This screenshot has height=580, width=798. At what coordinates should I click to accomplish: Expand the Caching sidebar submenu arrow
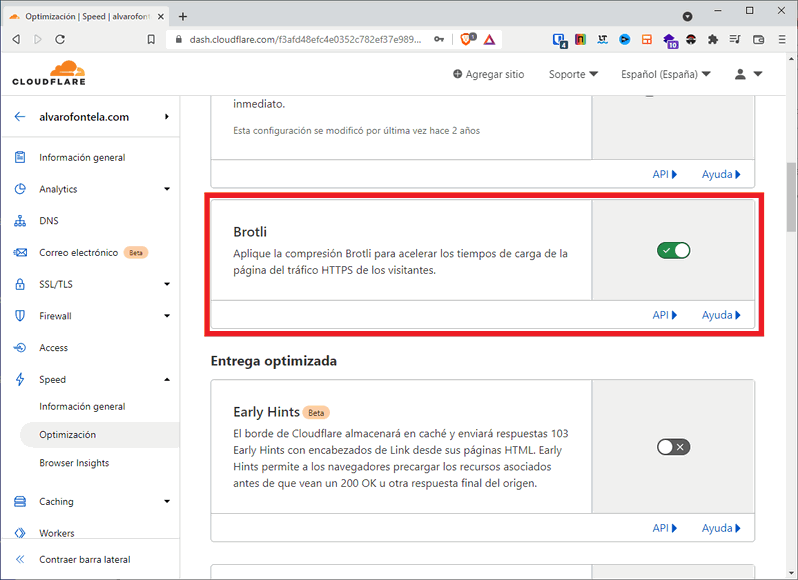167,502
